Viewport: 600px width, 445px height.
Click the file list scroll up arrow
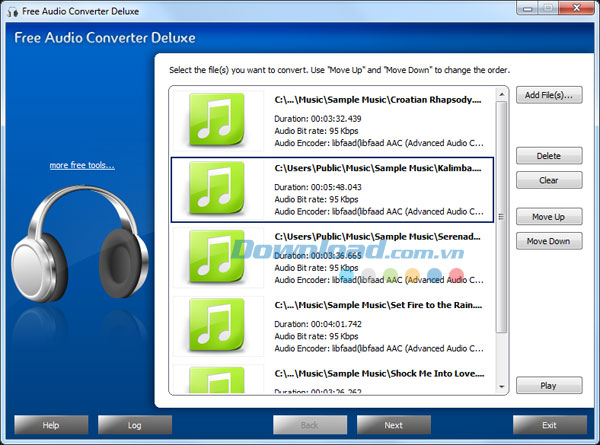(502, 94)
